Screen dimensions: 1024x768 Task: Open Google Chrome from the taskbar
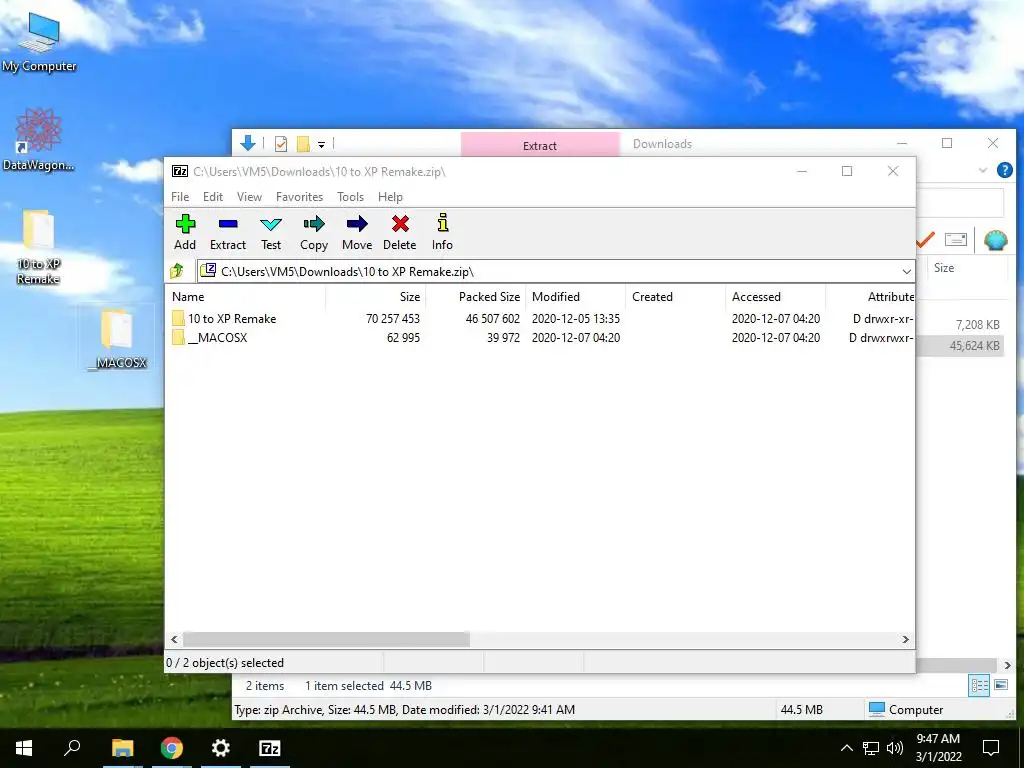click(172, 748)
